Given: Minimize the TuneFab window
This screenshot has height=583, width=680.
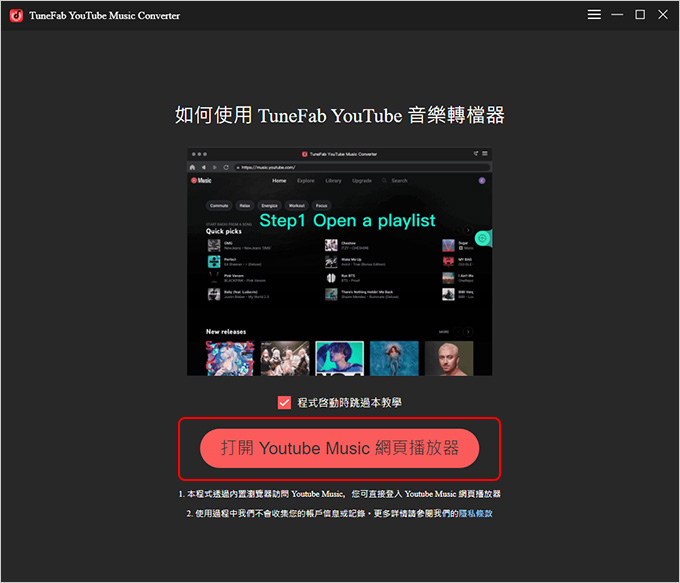Looking at the screenshot, I should [617, 15].
